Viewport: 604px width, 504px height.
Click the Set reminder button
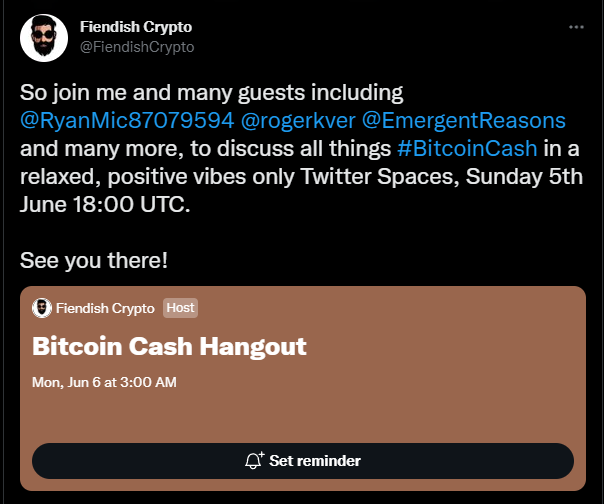[303, 461]
